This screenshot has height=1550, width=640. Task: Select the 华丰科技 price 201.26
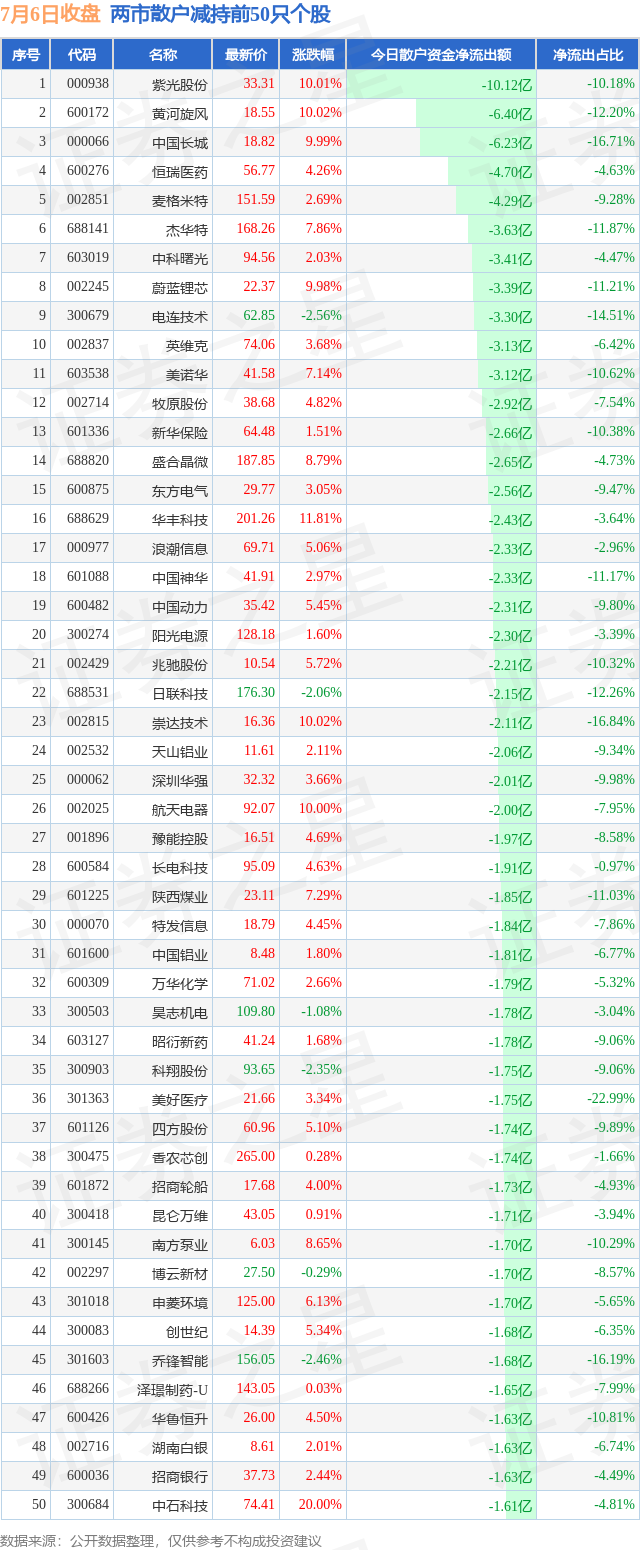click(x=255, y=519)
